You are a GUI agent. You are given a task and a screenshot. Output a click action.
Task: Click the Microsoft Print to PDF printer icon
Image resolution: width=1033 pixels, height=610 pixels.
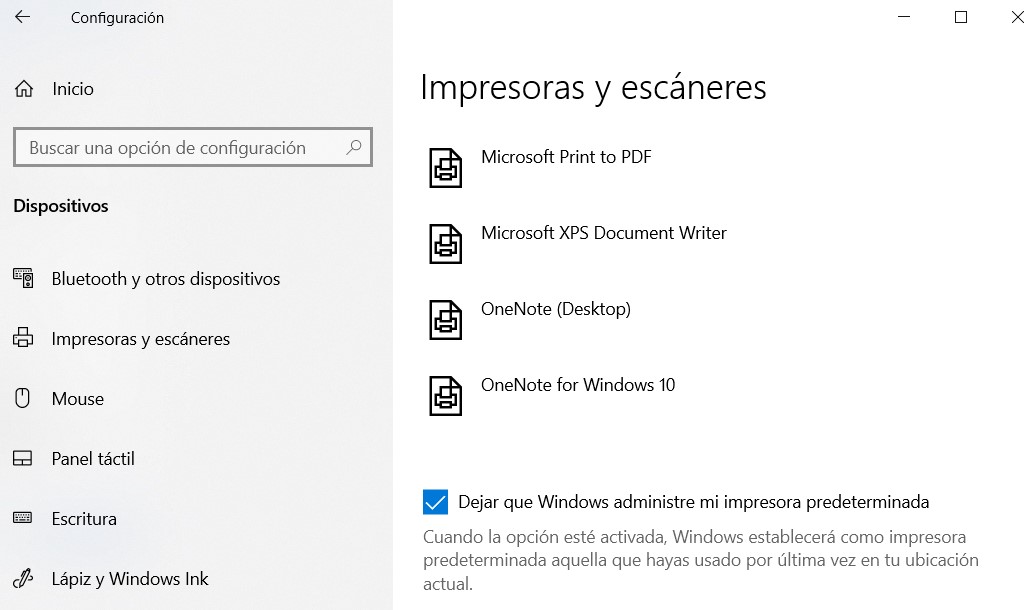pos(446,168)
